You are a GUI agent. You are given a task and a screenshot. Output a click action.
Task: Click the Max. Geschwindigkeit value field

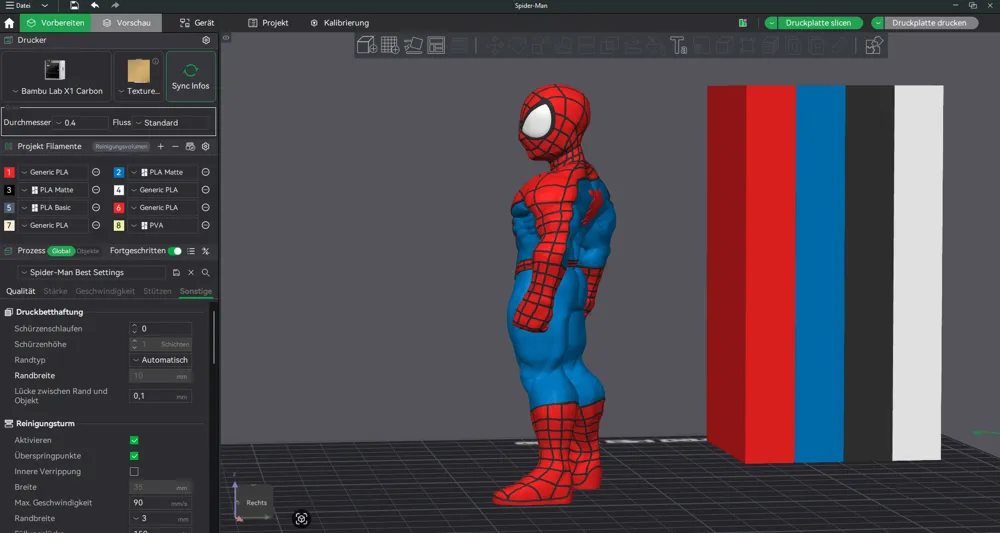click(160, 503)
